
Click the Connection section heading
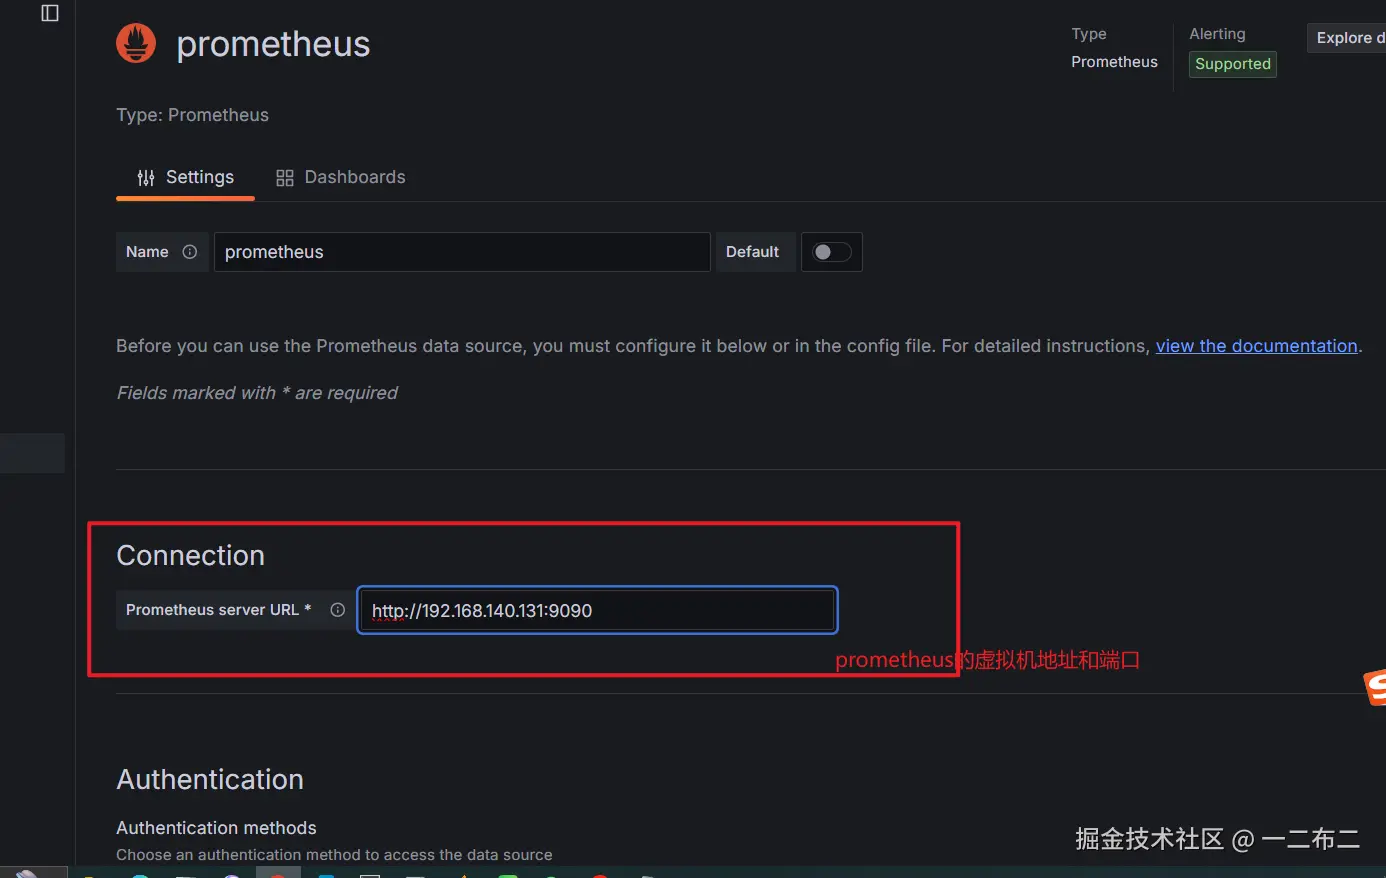tap(190, 555)
